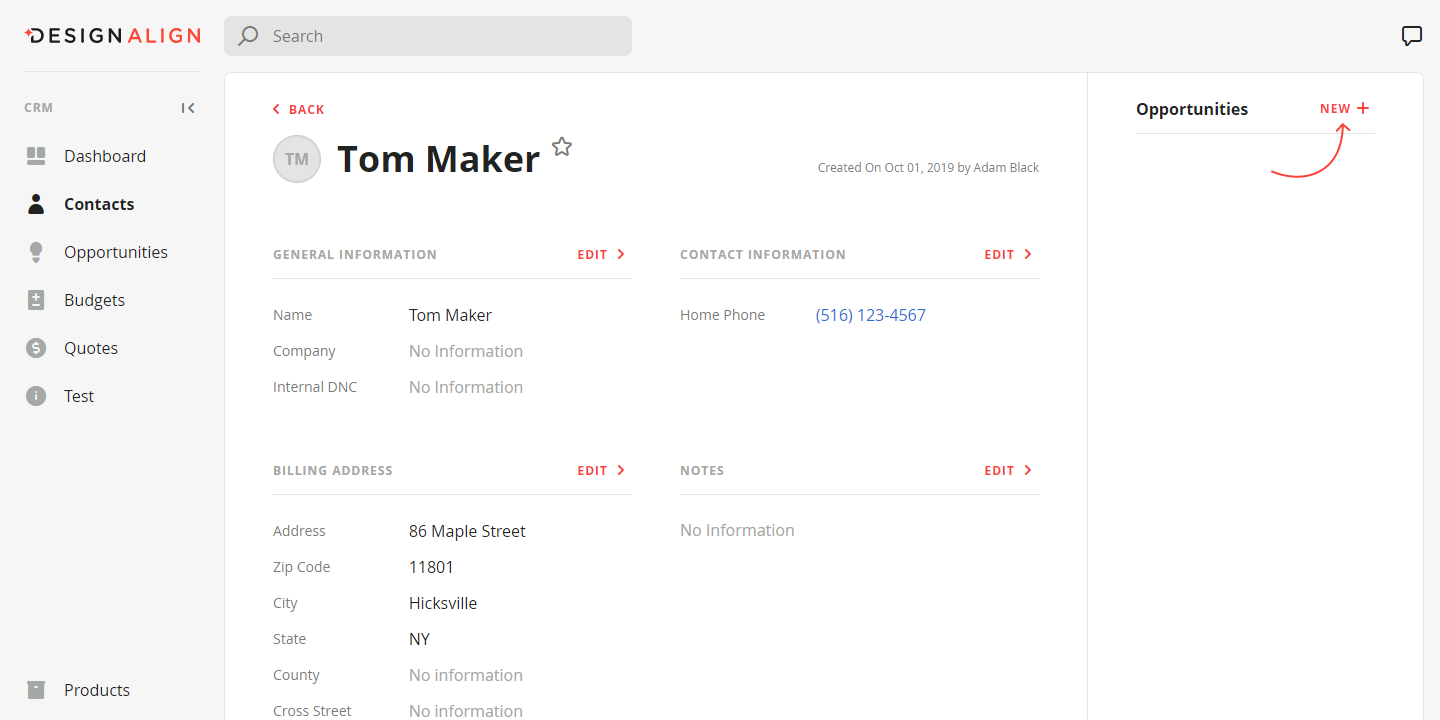The width and height of the screenshot is (1440, 720).
Task: Click the Contacts person icon
Action: (36, 204)
